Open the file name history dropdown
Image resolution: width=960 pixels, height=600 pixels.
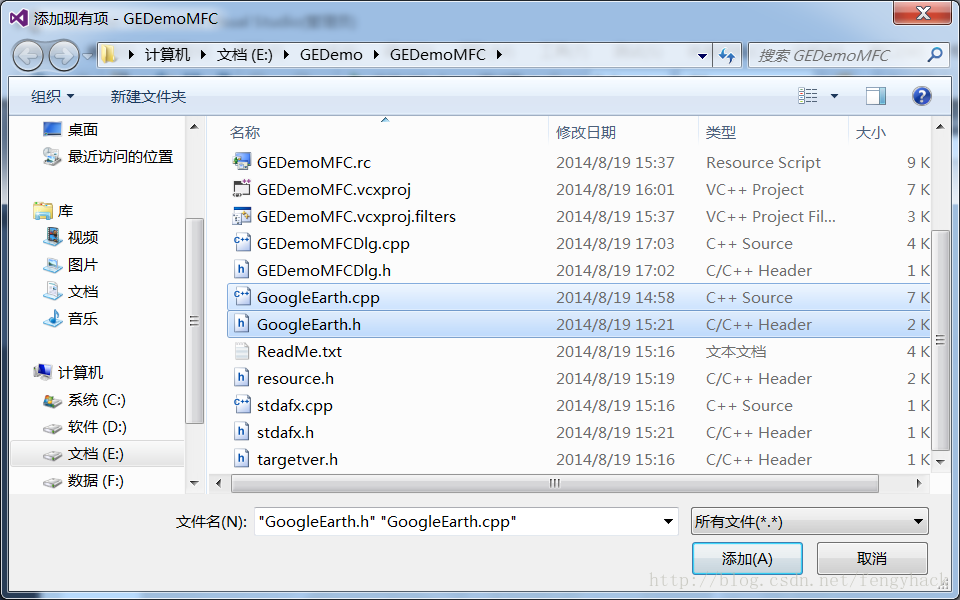click(668, 522)
